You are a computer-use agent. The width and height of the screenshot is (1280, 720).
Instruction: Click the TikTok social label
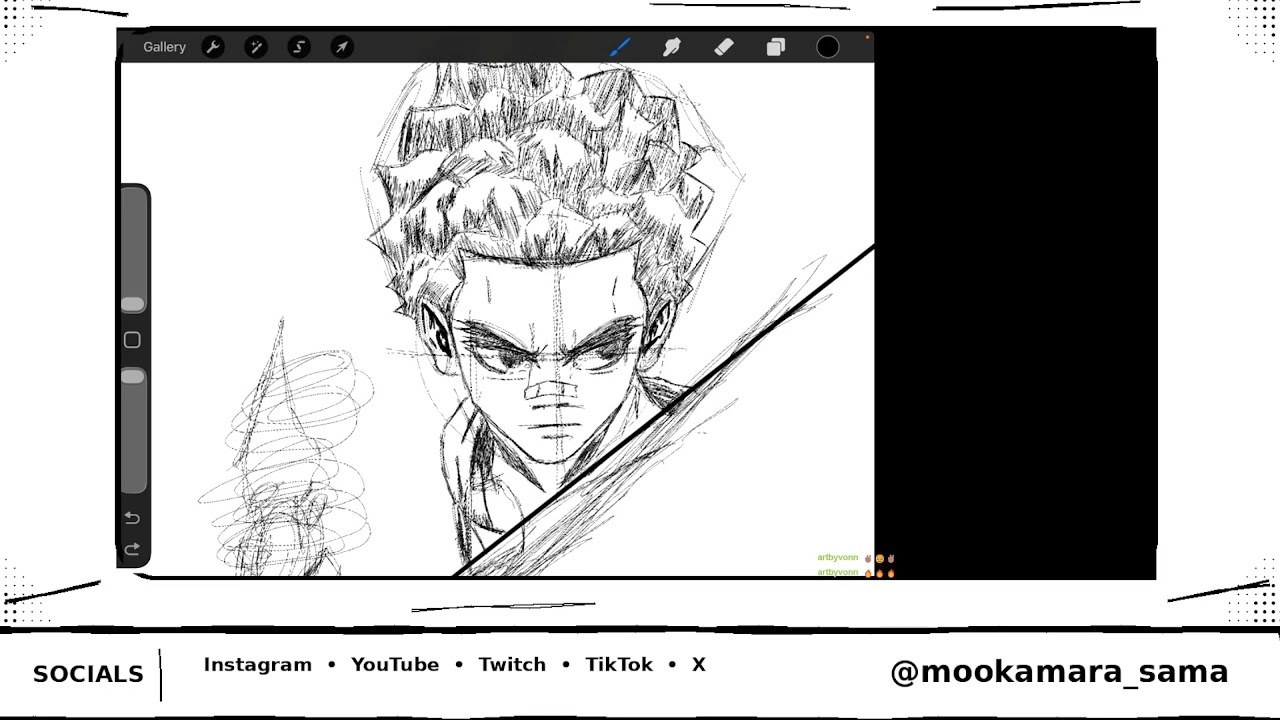(x=619, y=665)
